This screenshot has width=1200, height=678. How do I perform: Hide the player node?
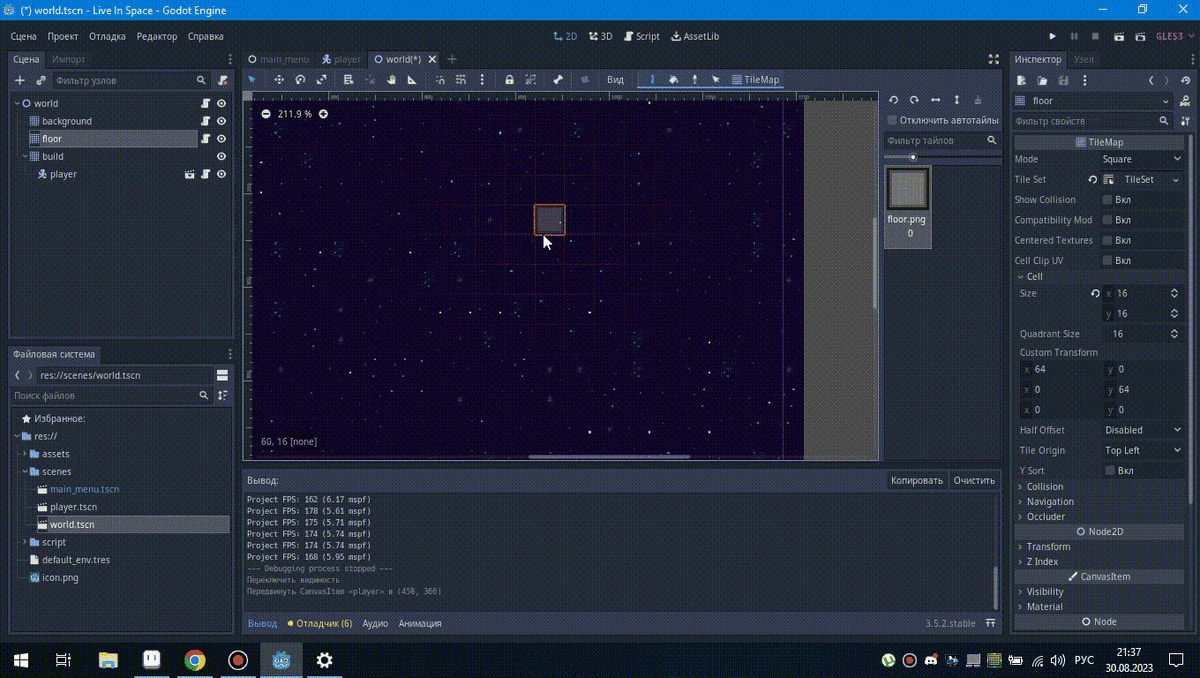click(x=221, y=174)
